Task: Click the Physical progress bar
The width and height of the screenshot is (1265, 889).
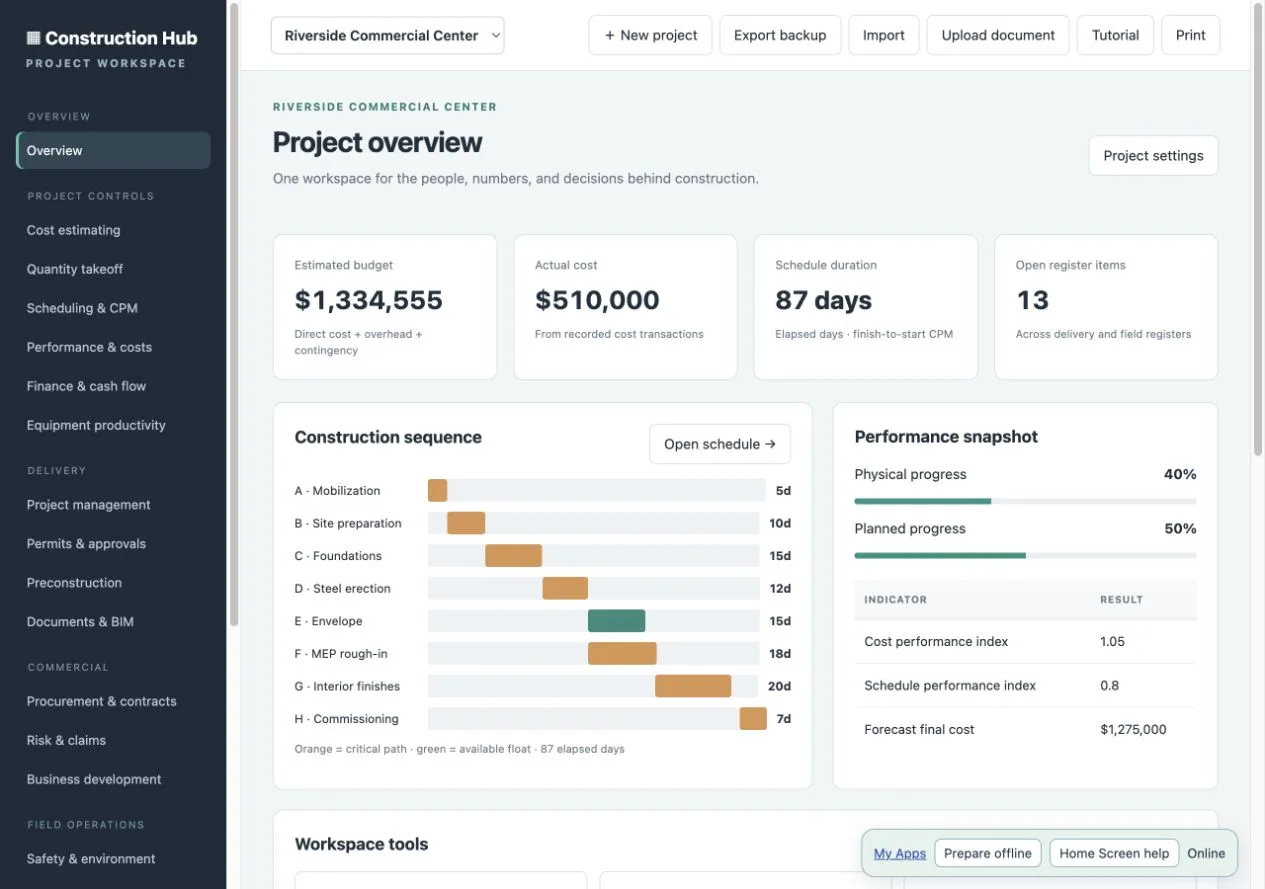Action: coord(1025,501)
